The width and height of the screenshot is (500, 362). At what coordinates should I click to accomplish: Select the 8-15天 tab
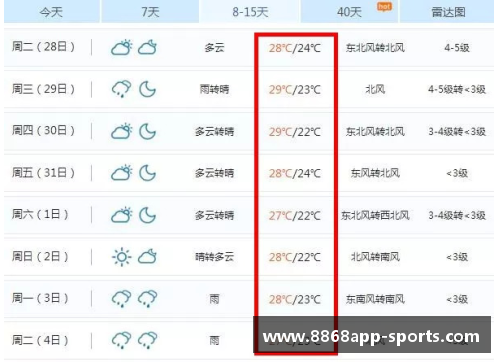click(250, 11)
